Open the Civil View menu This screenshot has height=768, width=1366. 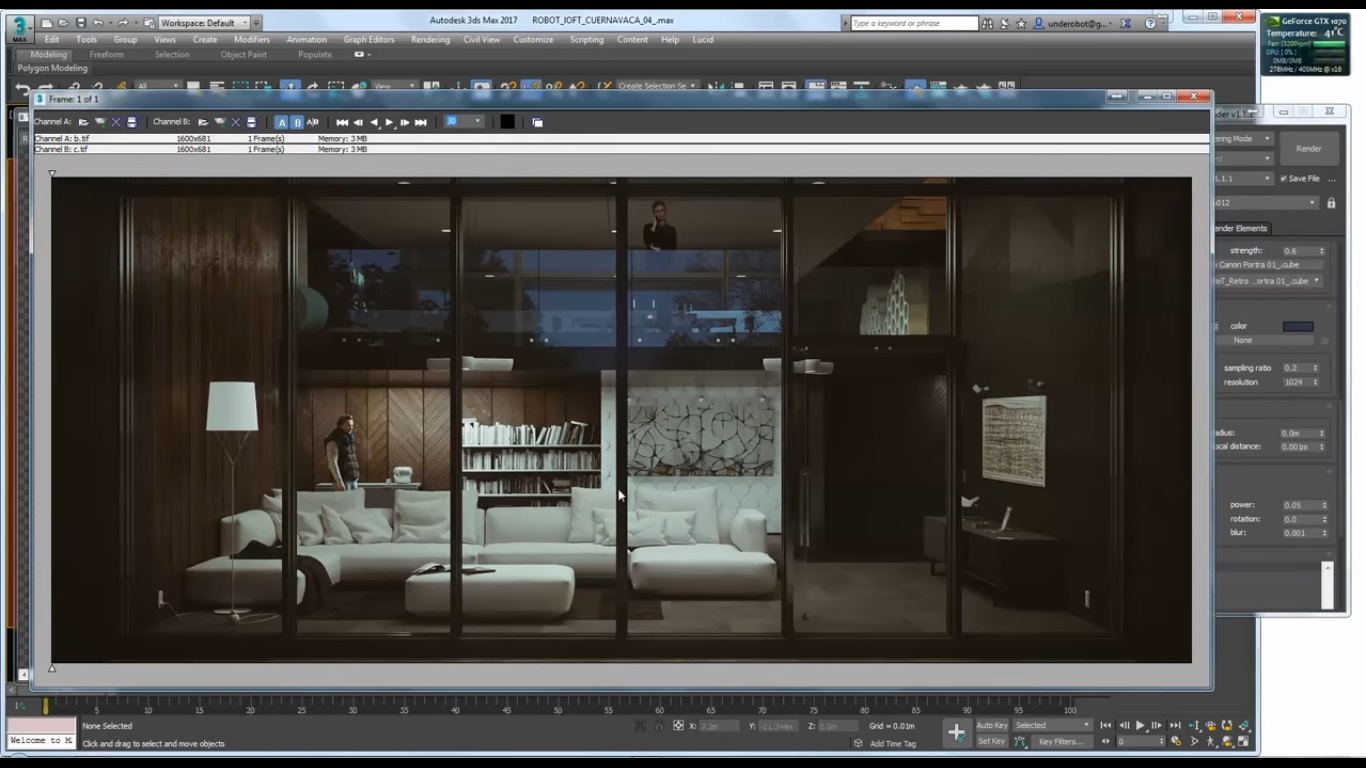click(x=481, y=40)
